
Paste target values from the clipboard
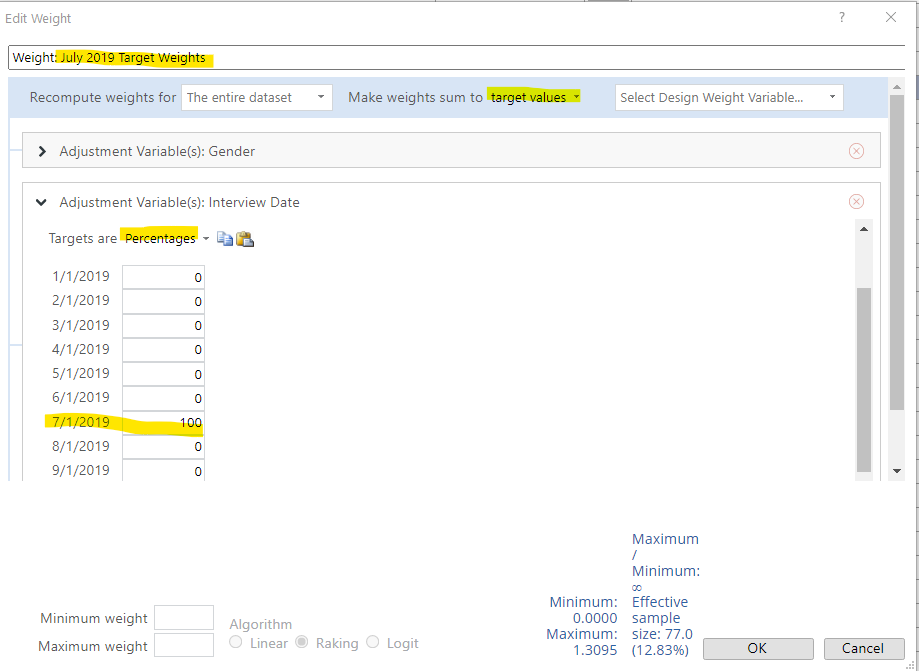pyautogui.click(x=244, y=239)
